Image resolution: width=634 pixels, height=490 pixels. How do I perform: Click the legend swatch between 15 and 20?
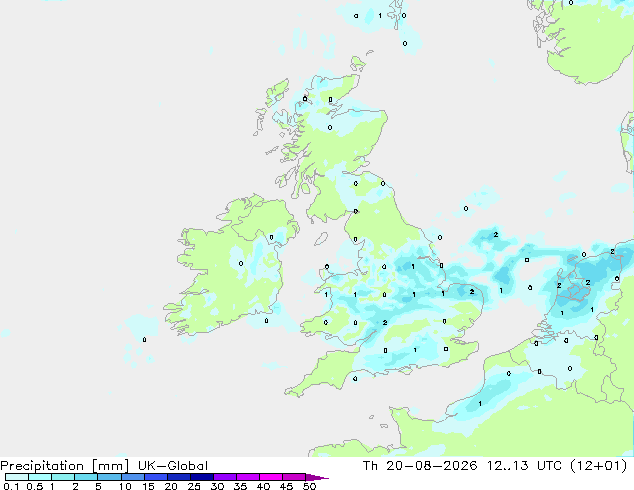coord(156,477)
